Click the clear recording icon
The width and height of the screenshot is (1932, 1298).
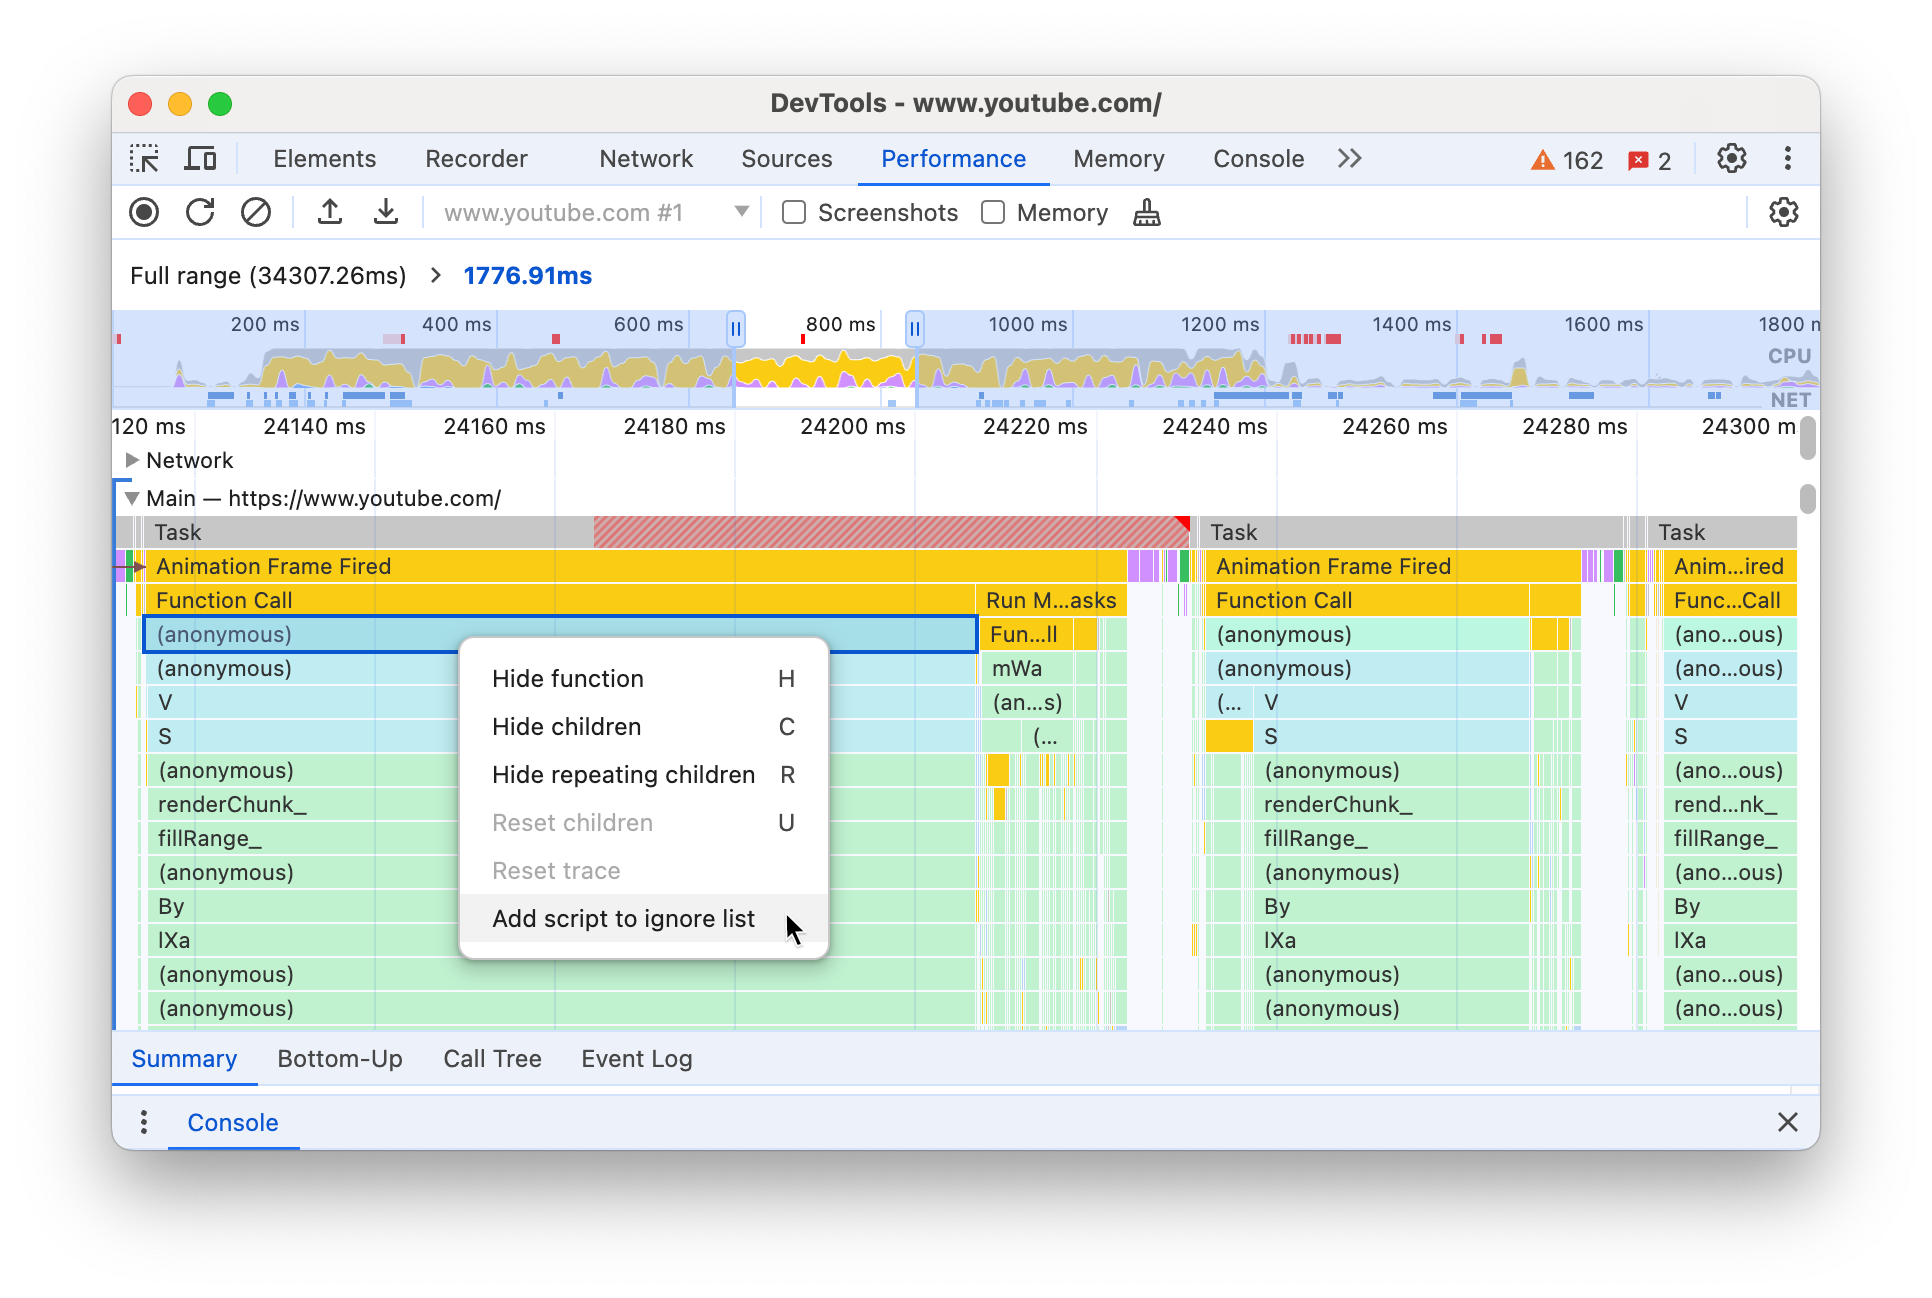[x=253, y=213]
